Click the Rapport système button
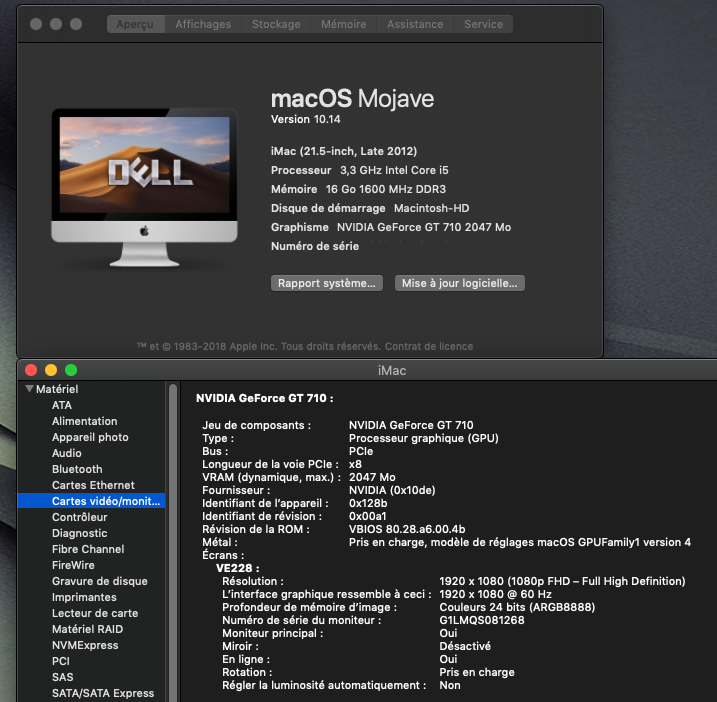This screenshot has height=702, width=717. pos(326,283)
